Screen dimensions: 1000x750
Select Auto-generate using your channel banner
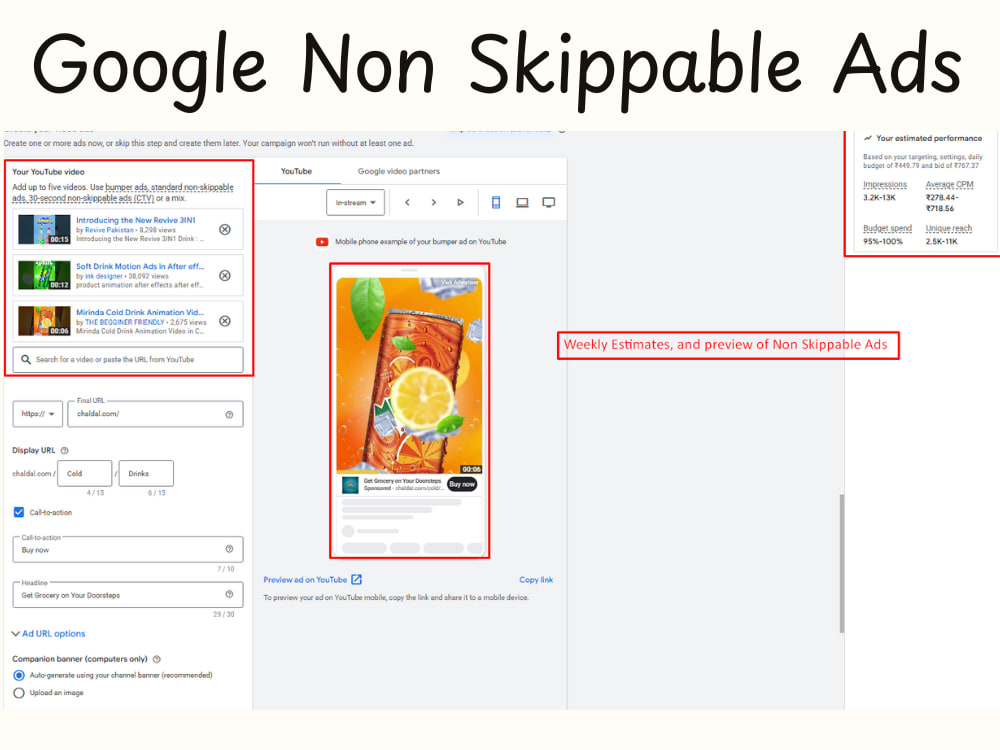click(19, 675)
